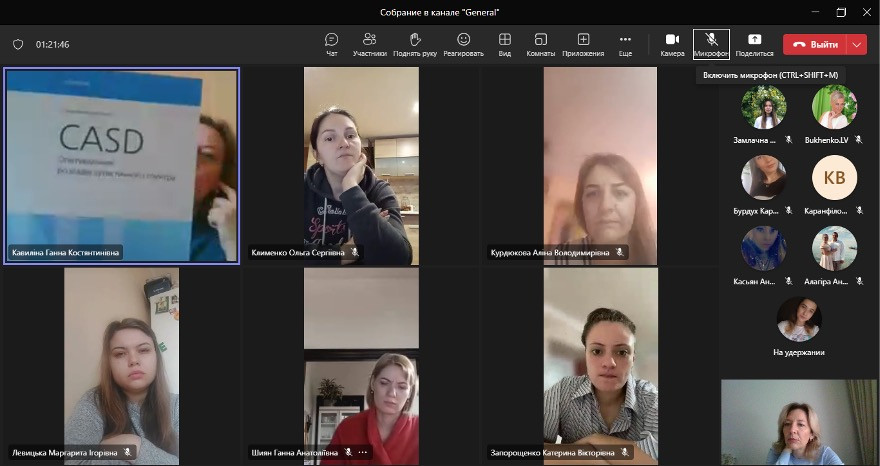Open the Еще more options menu
Viewport: 880px width, 466px height.
(x=625, y=44)
